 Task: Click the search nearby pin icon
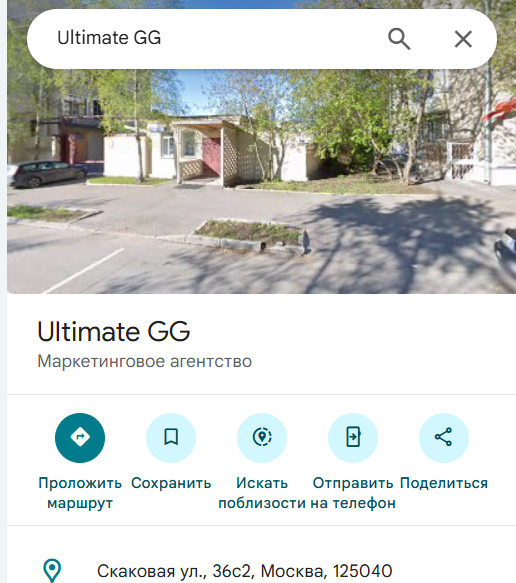click(262, 438)
